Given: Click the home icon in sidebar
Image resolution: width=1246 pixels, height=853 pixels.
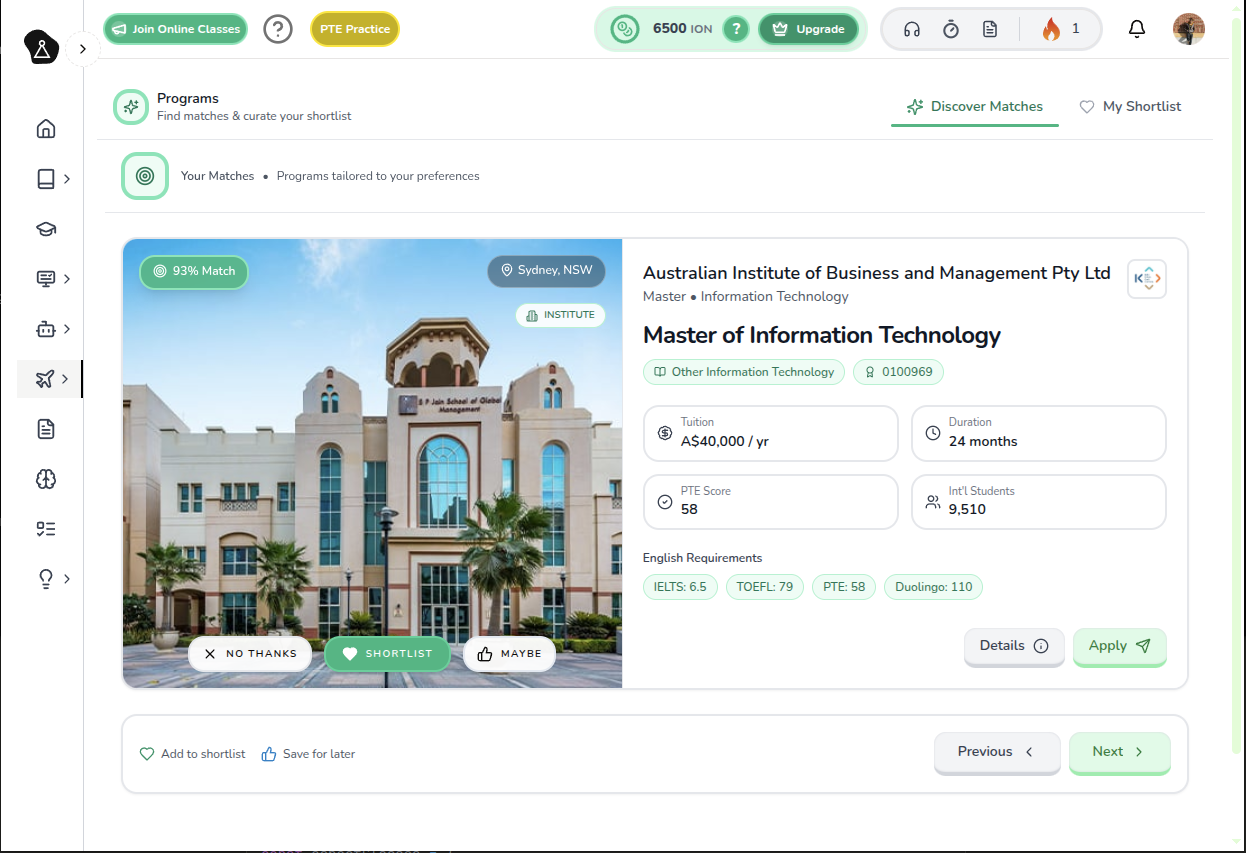Looking at the screenshot, I should [x=45, y=129].
